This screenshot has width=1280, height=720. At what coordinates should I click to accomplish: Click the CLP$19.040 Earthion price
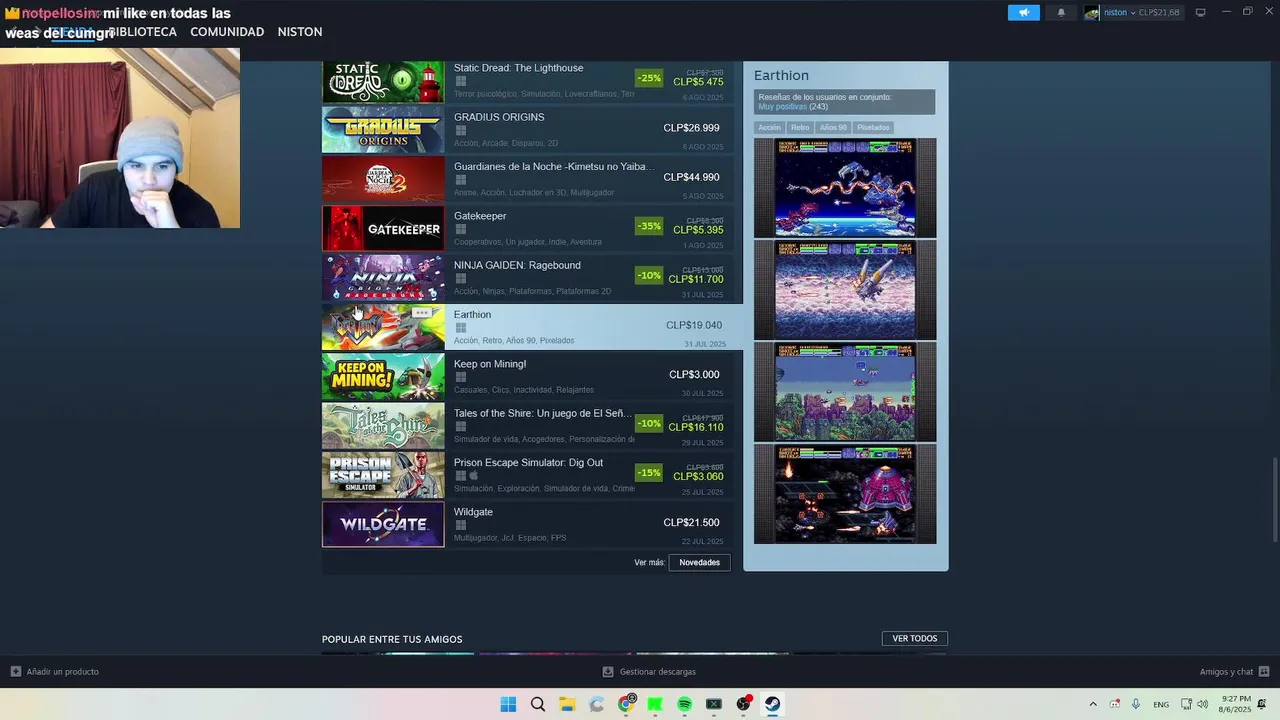[x=694, y=325]
